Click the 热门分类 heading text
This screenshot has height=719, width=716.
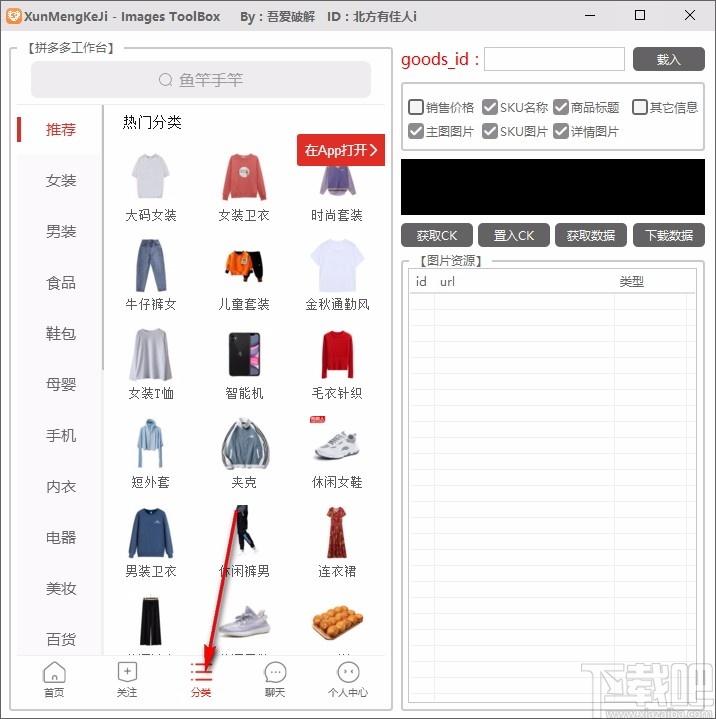coord(152,122)
